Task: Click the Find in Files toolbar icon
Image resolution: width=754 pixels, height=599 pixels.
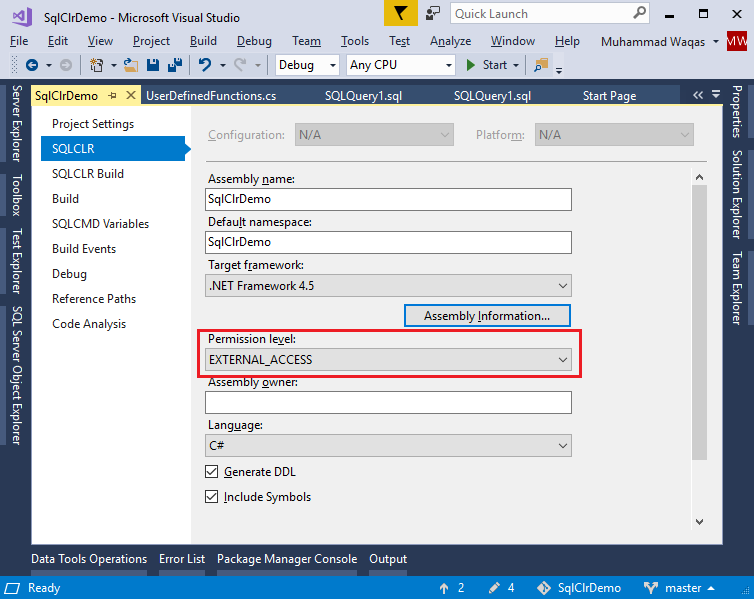Action: click(541, 65)
